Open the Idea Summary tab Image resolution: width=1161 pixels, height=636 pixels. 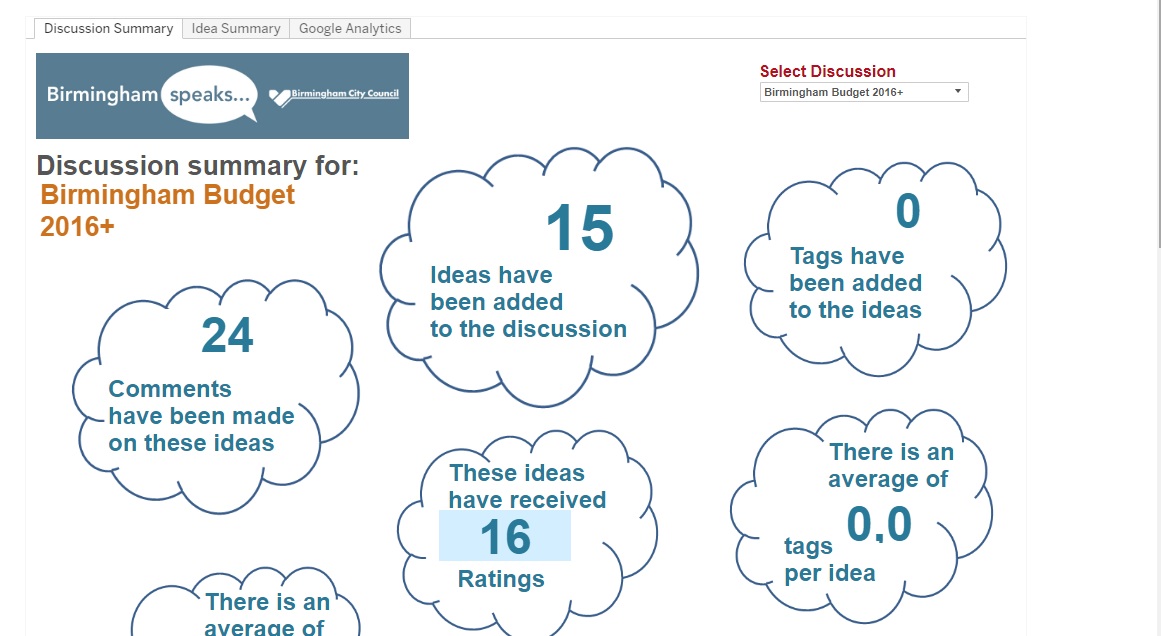click(235, 28)
